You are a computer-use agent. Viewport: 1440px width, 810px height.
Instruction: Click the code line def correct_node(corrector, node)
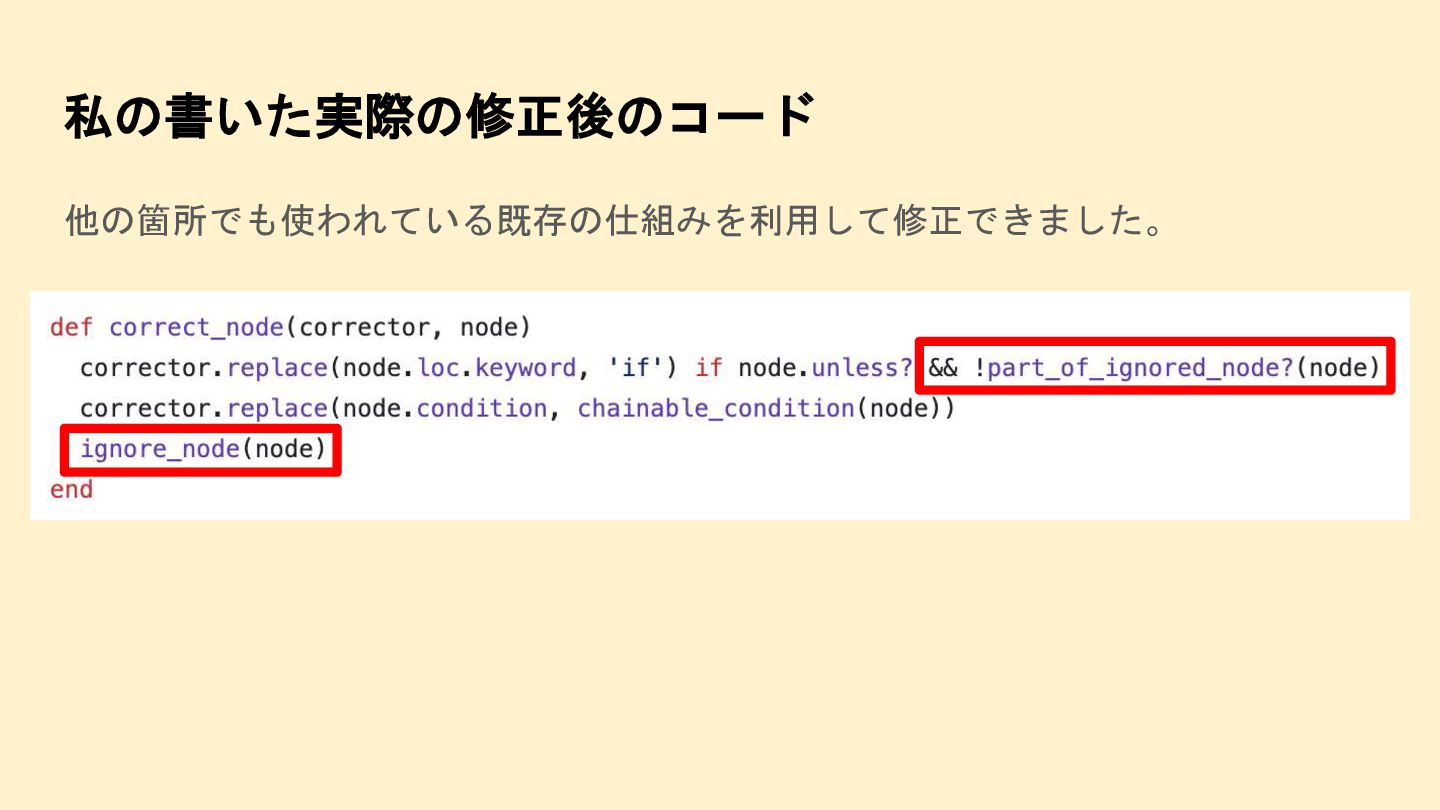(x=290, y=327)
